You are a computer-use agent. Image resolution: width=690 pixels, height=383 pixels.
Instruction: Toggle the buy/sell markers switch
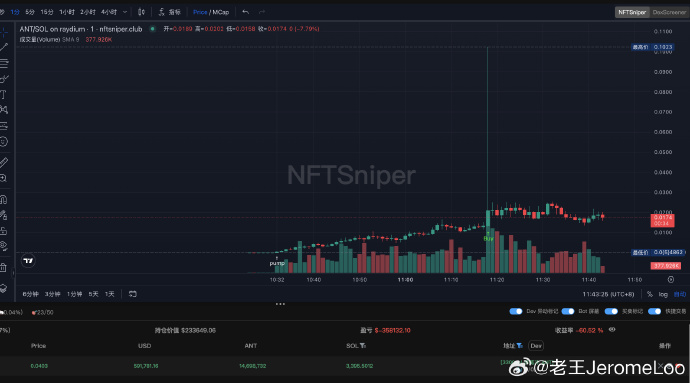point(611,311)
